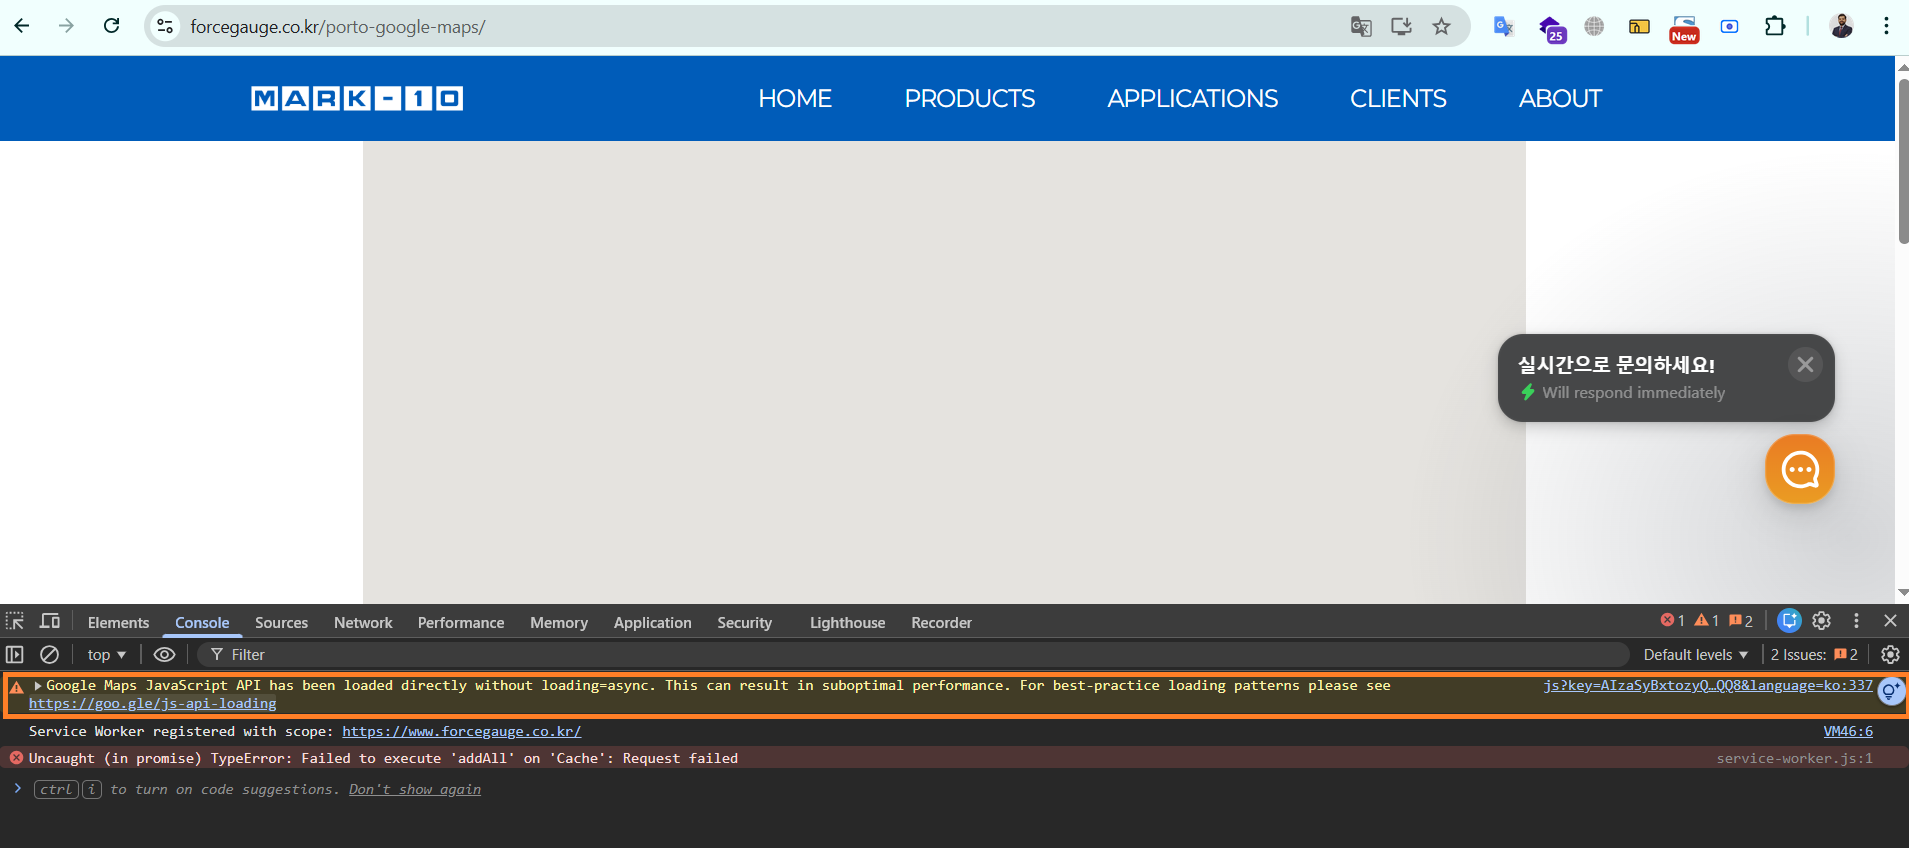Image resolution: width=1909 pixels, height=848 pixels.
Task: Open CLIENTS in site navigation
Action: (1398, 98)
